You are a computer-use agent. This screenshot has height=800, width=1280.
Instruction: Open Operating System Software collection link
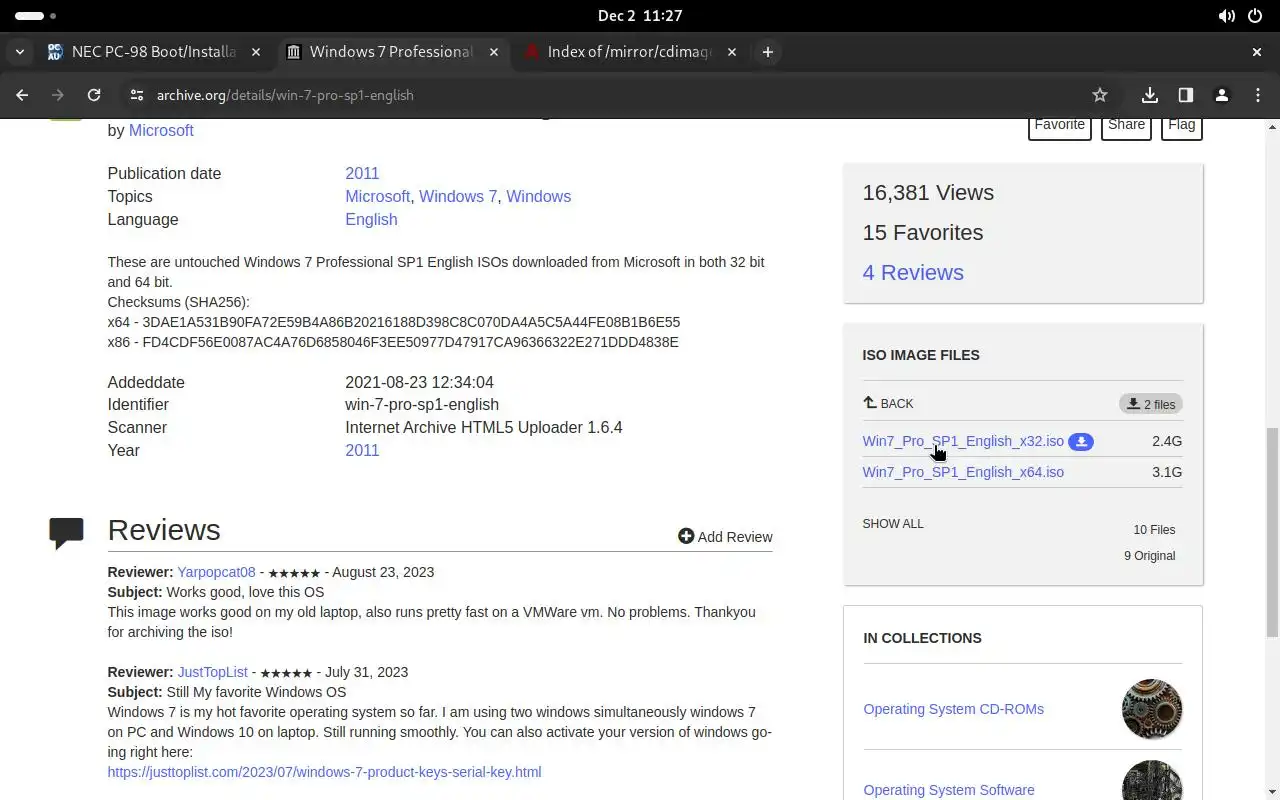949,790
